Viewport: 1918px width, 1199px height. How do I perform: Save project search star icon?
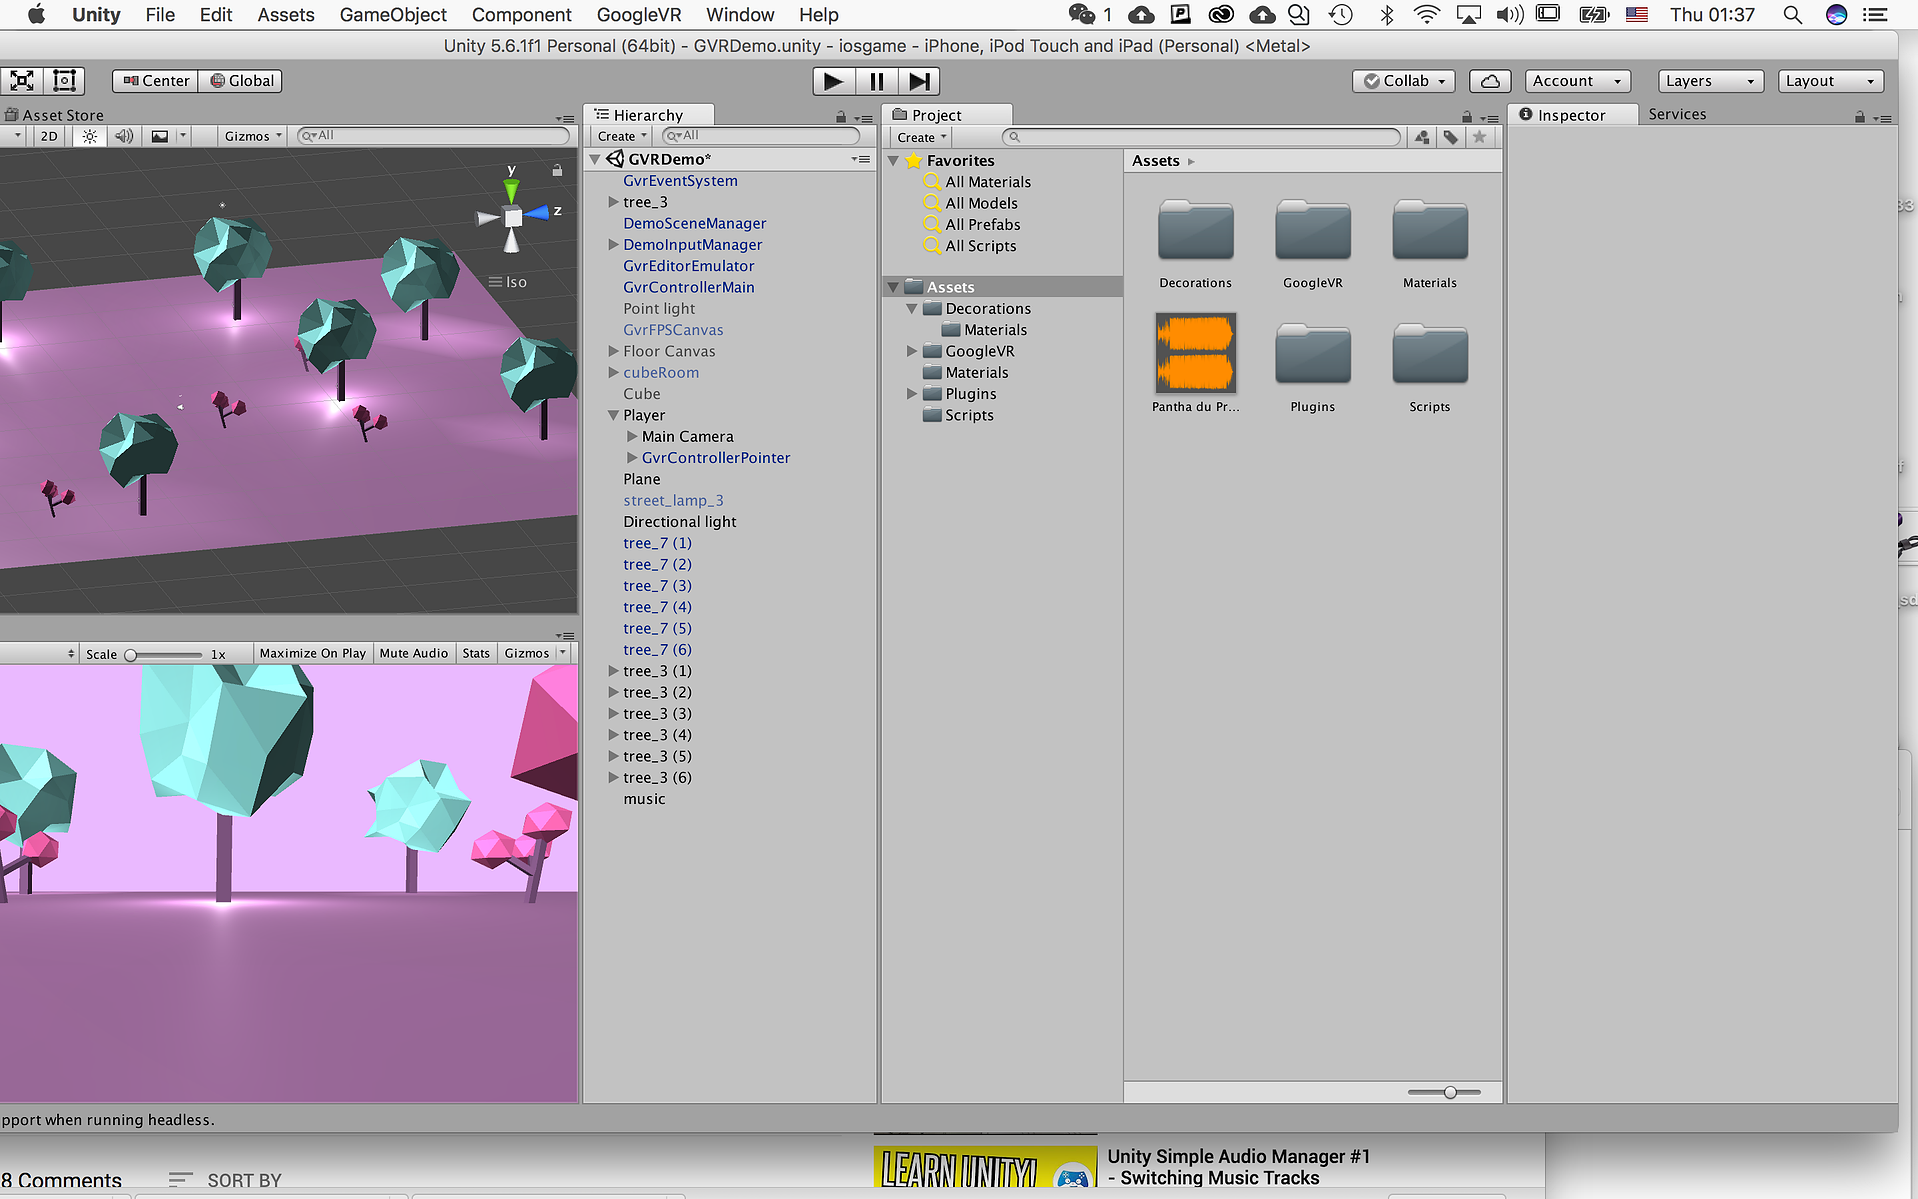1480,137
